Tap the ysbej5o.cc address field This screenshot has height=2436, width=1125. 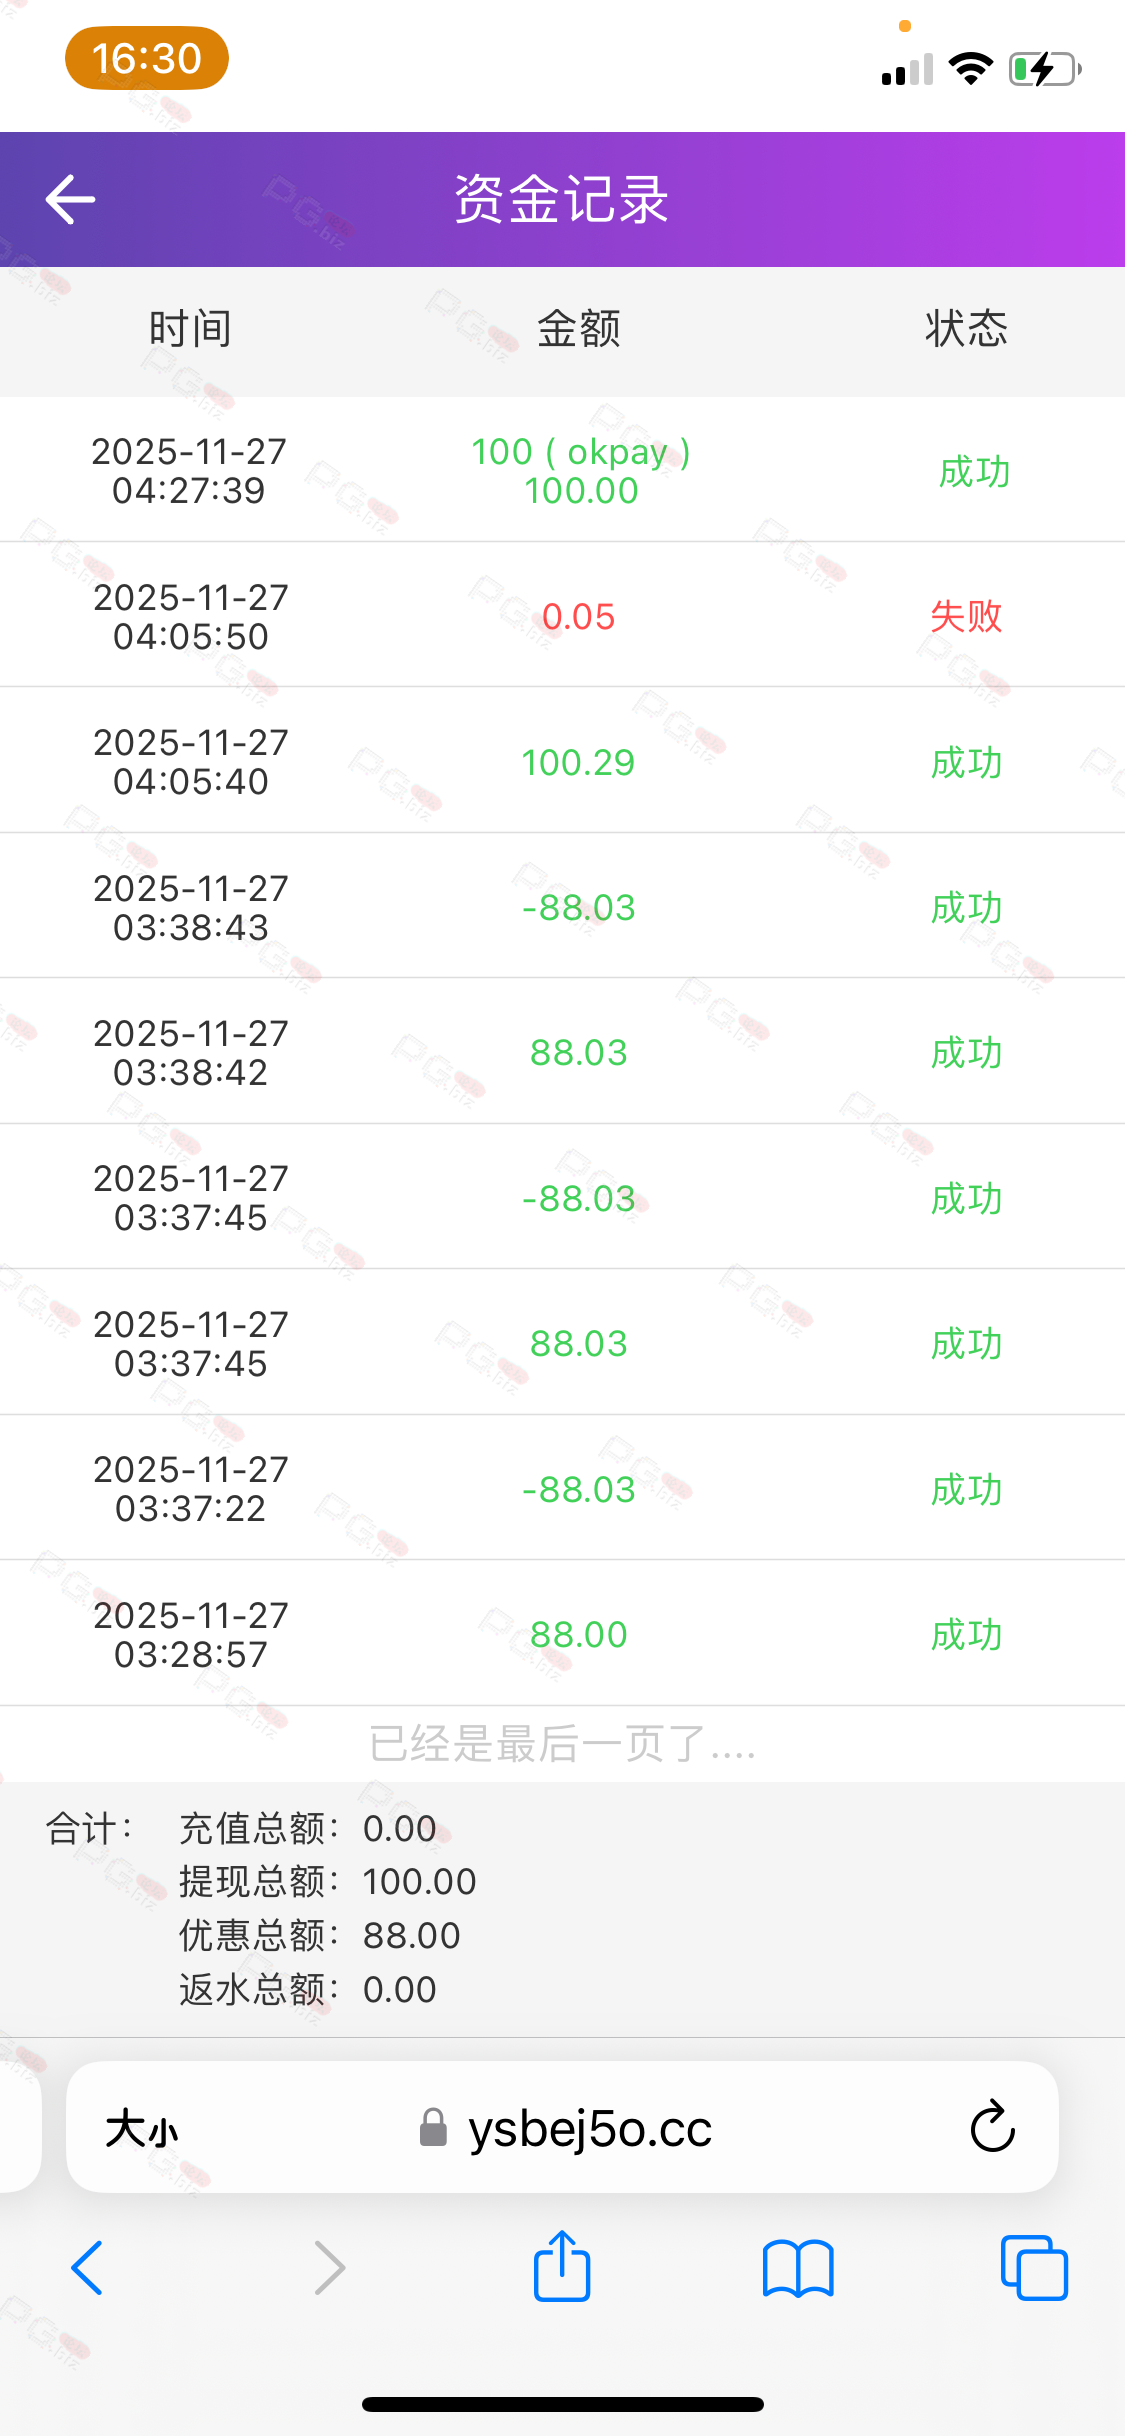click(562, 2127)
